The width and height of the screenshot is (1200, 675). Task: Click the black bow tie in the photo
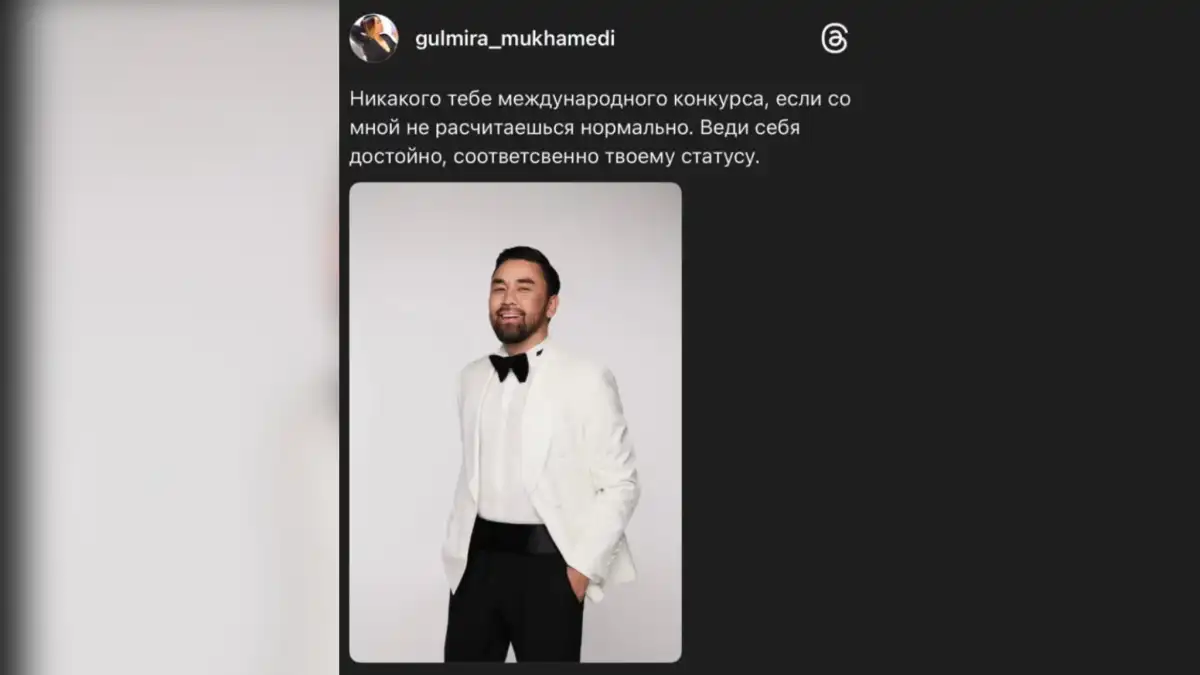point(509,366)
